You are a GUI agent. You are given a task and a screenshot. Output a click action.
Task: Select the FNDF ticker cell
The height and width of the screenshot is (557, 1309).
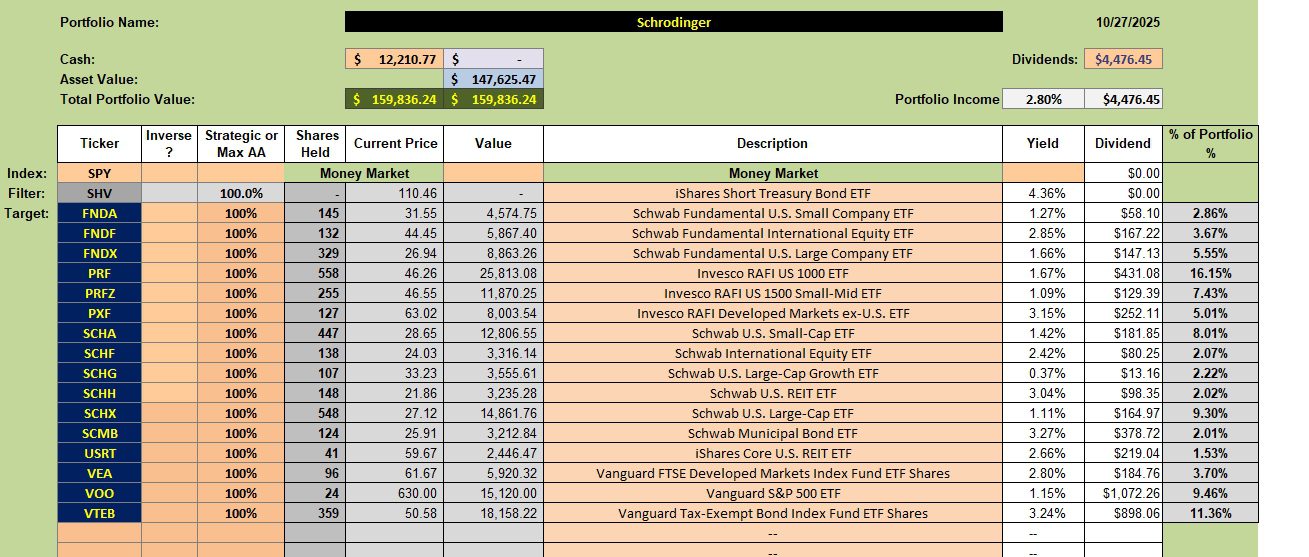[99, 233]
